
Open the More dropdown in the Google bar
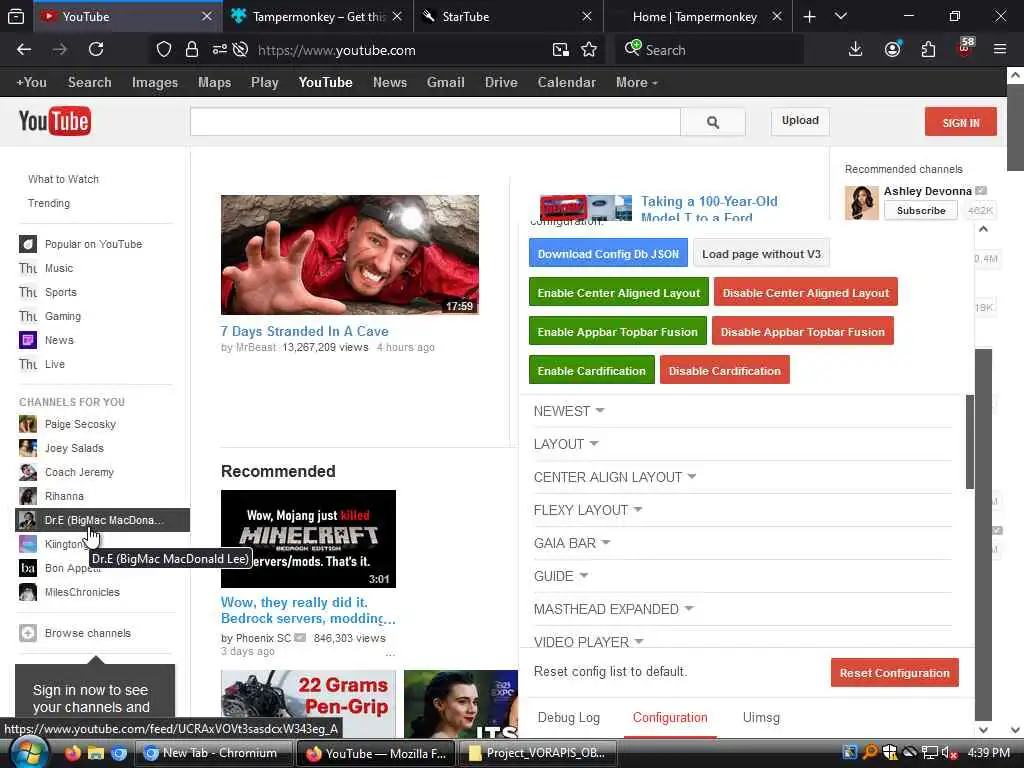[636, 83]
